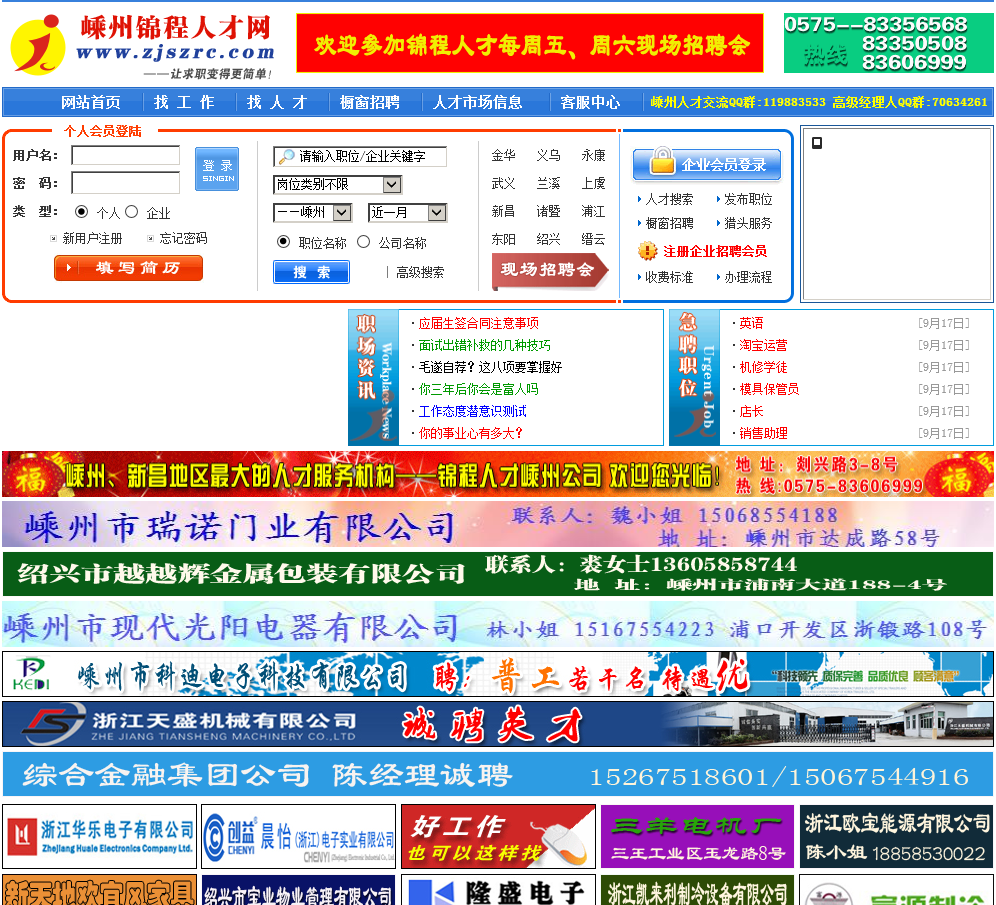
Task: Read 面试出错补救的几种技巧 article
Action: click(x=485, y=345)
